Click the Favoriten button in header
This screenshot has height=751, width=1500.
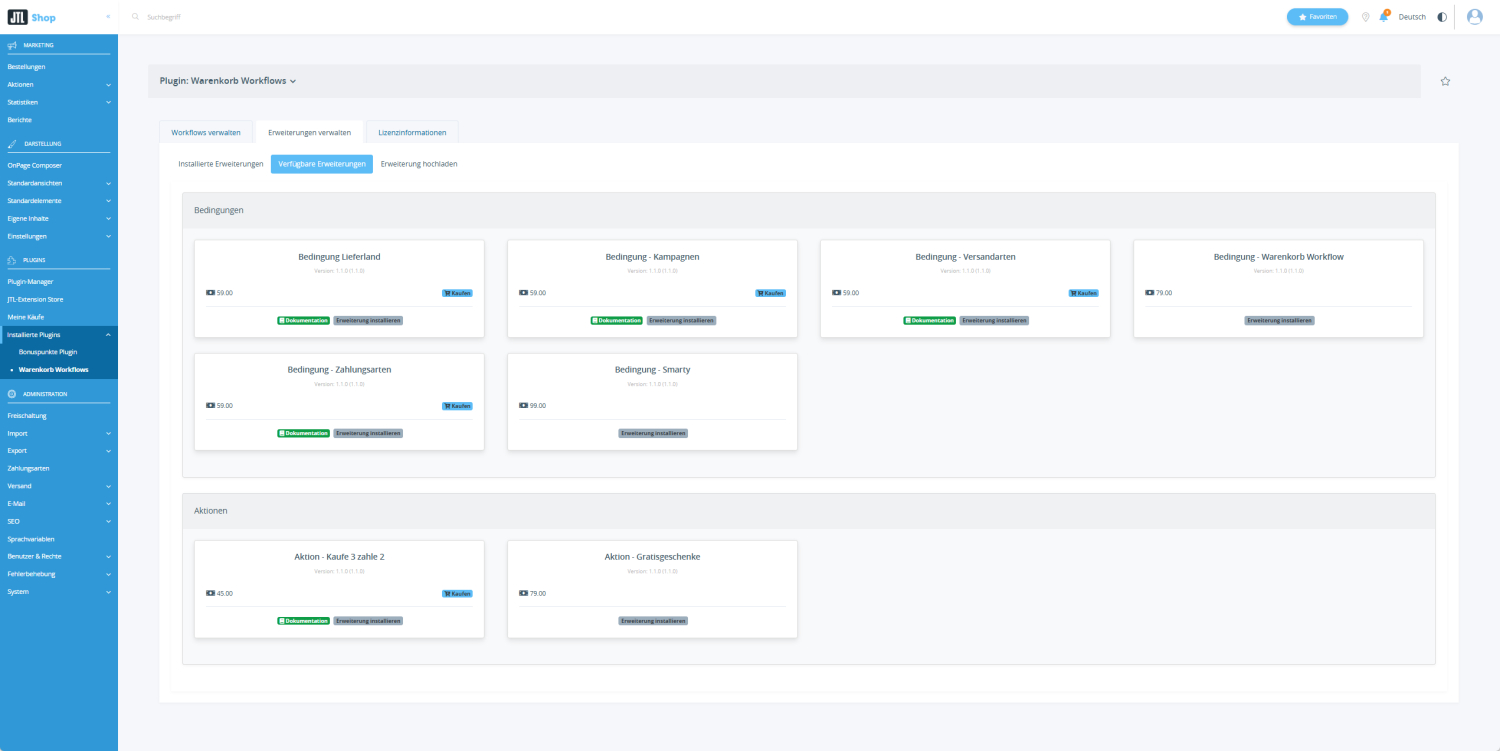[1317, 17]
